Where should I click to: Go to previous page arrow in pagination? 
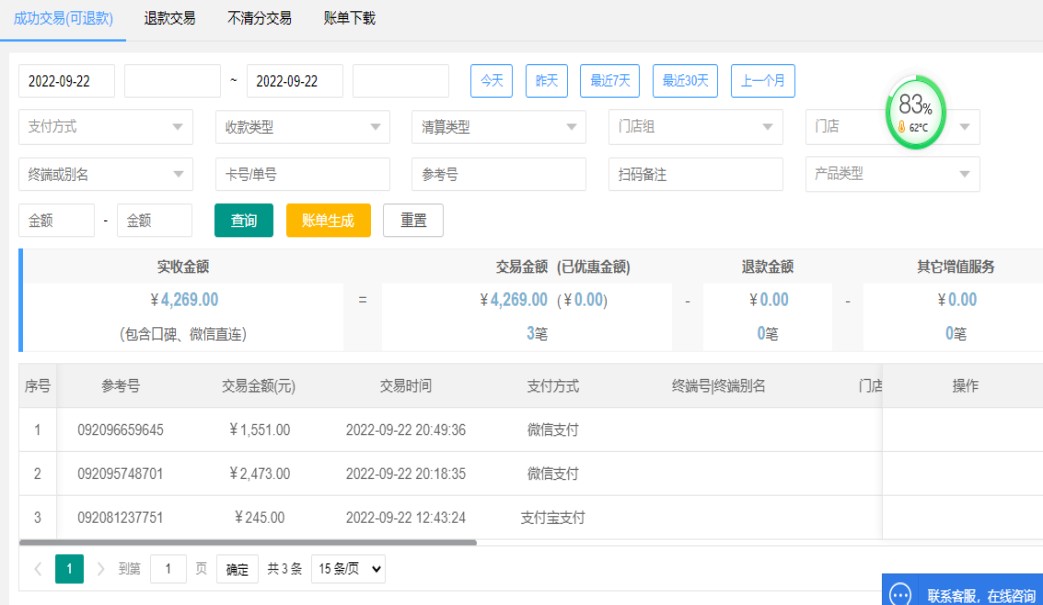[x=38, y=569]
